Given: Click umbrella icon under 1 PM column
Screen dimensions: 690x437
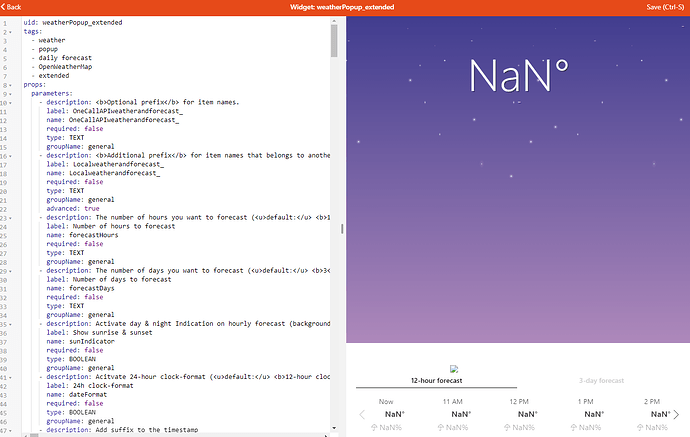Looking at the screenshot, I should pos(573,427).
